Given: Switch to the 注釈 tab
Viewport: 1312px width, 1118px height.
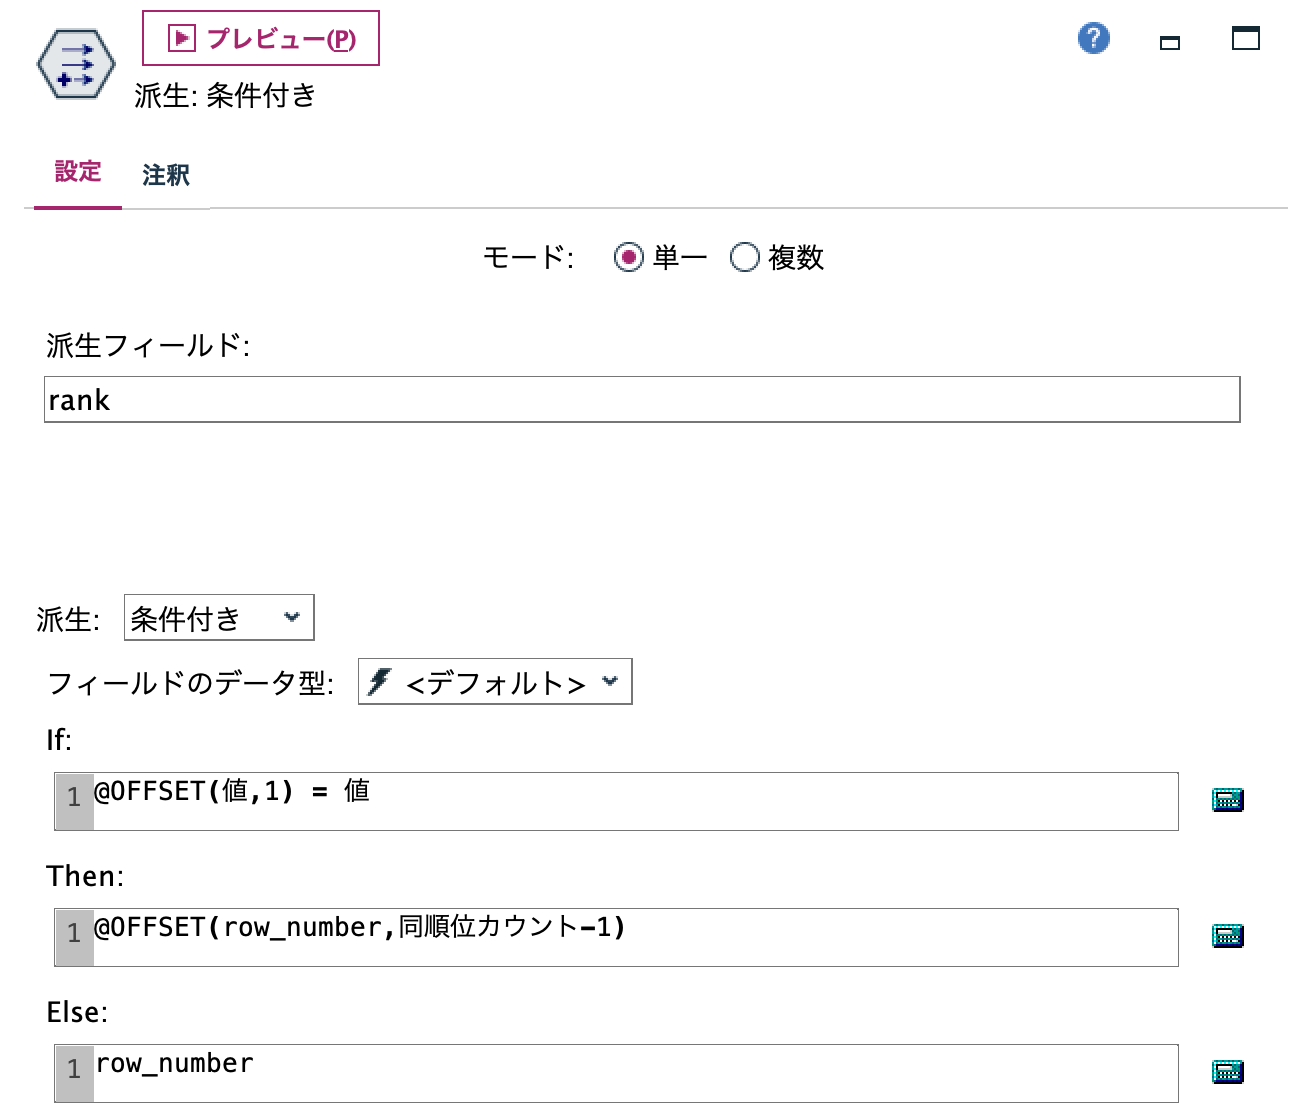Looking at the screenshot, I should 166,174.
